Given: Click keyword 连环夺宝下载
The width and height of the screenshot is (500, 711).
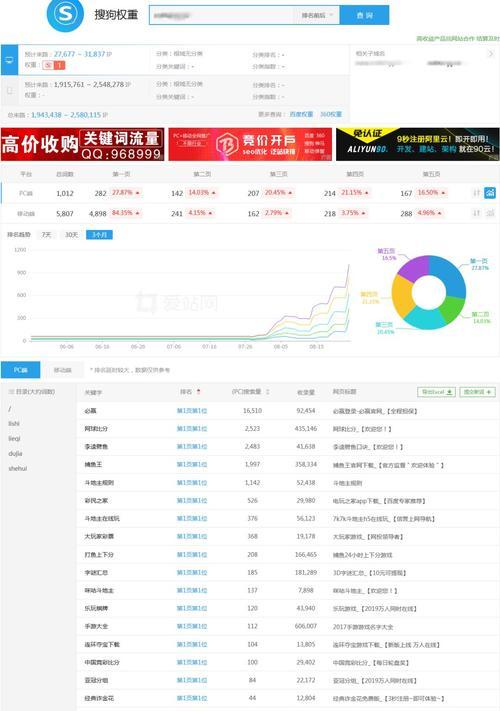Looking at the screenshot, I should coord(102,644).
